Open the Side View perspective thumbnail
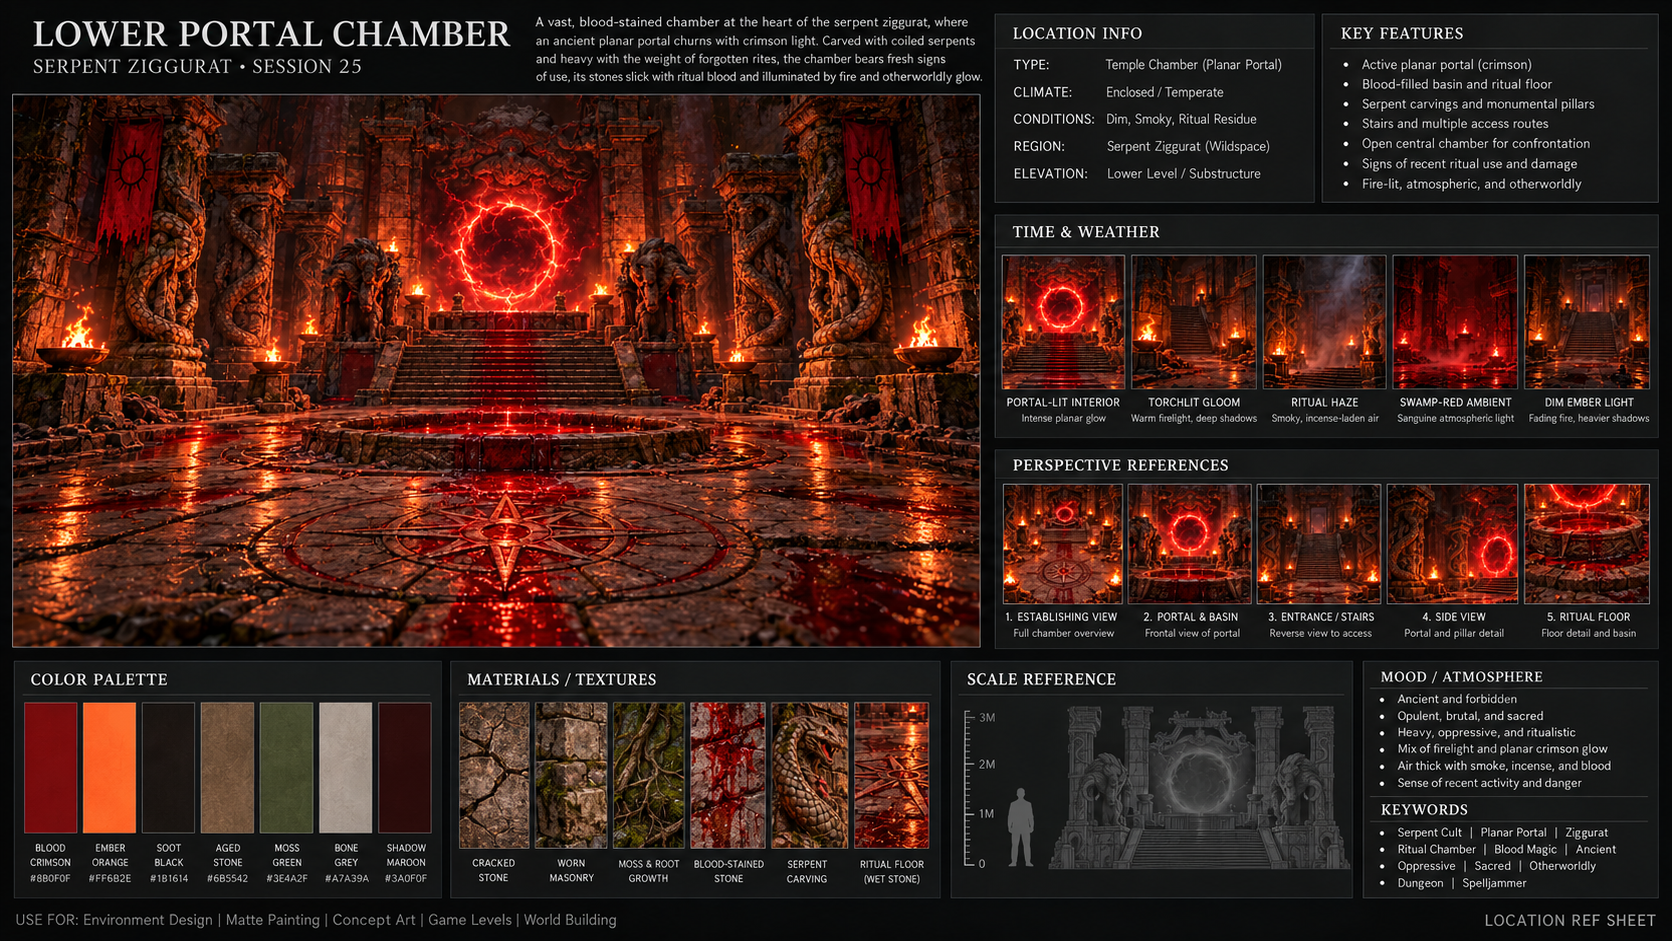This screenshot has height=941, width=1672. 1452,544
